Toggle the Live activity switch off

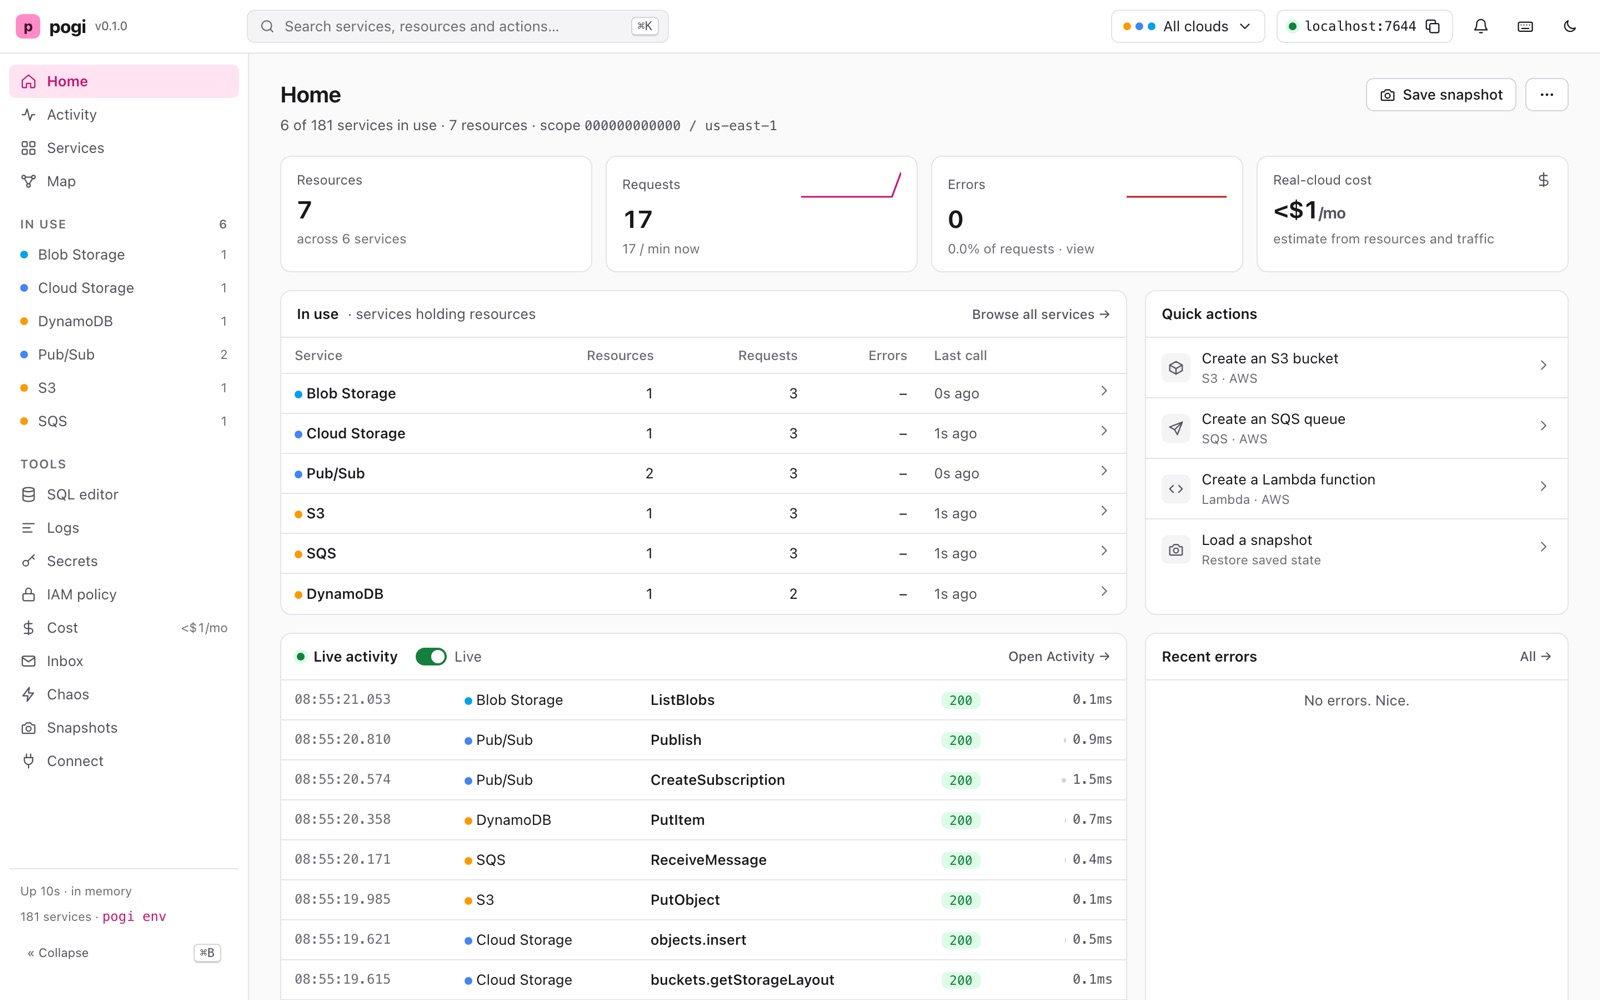point(431,657)
